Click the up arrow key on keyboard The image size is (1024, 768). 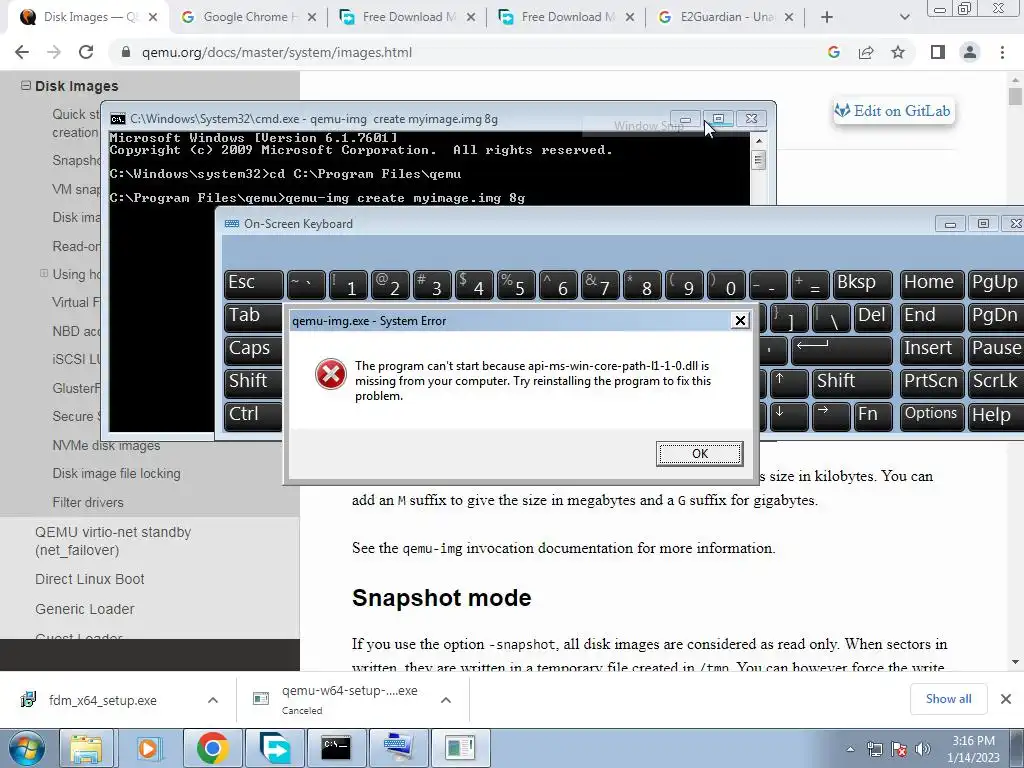tap(789, 383)
